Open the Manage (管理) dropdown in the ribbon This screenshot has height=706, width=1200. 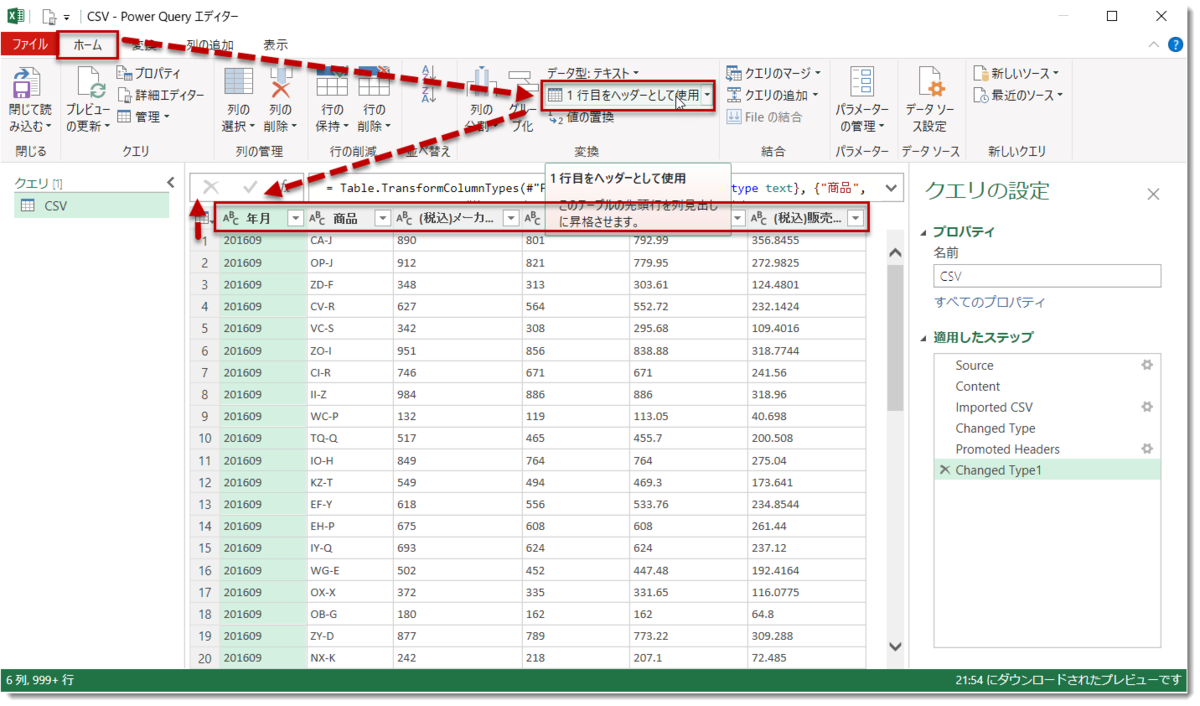(x=143, y=117)
